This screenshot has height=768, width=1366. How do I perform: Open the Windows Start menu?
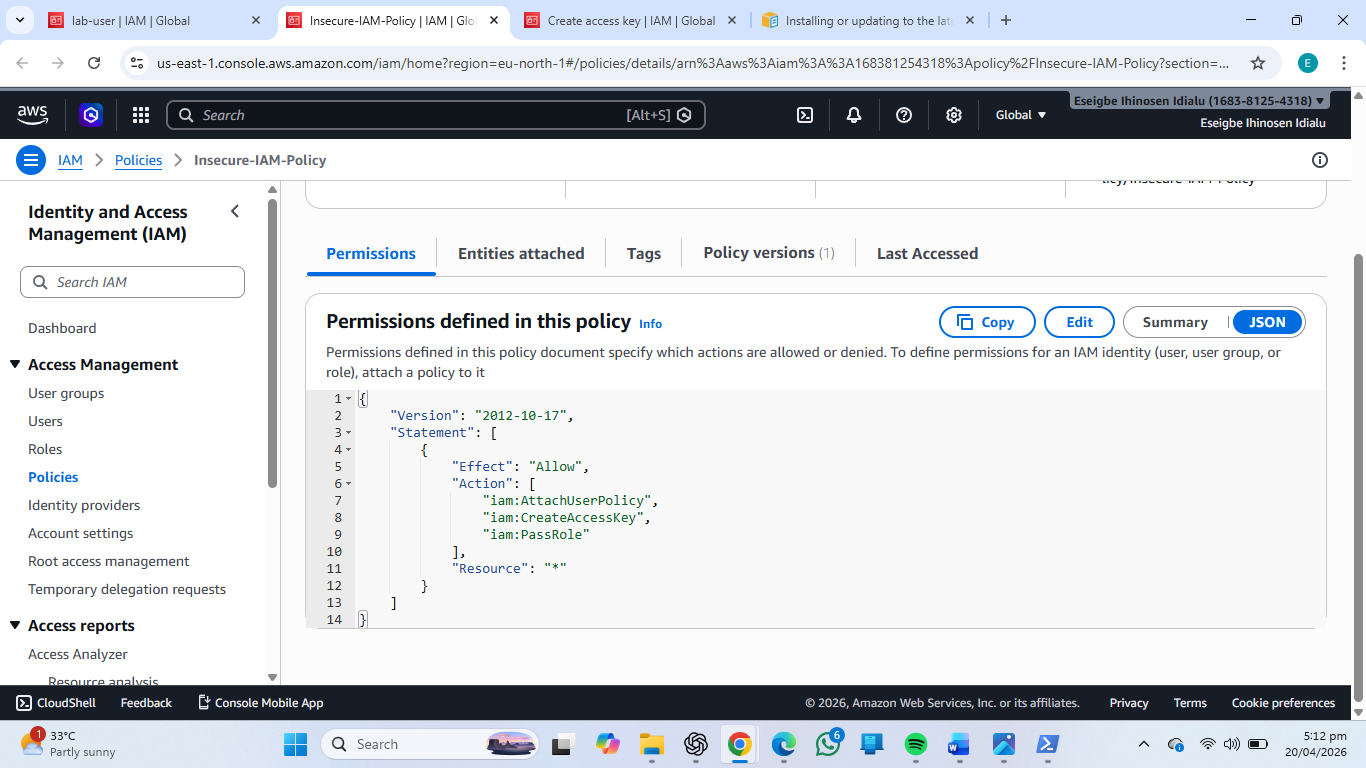[296, 744]
